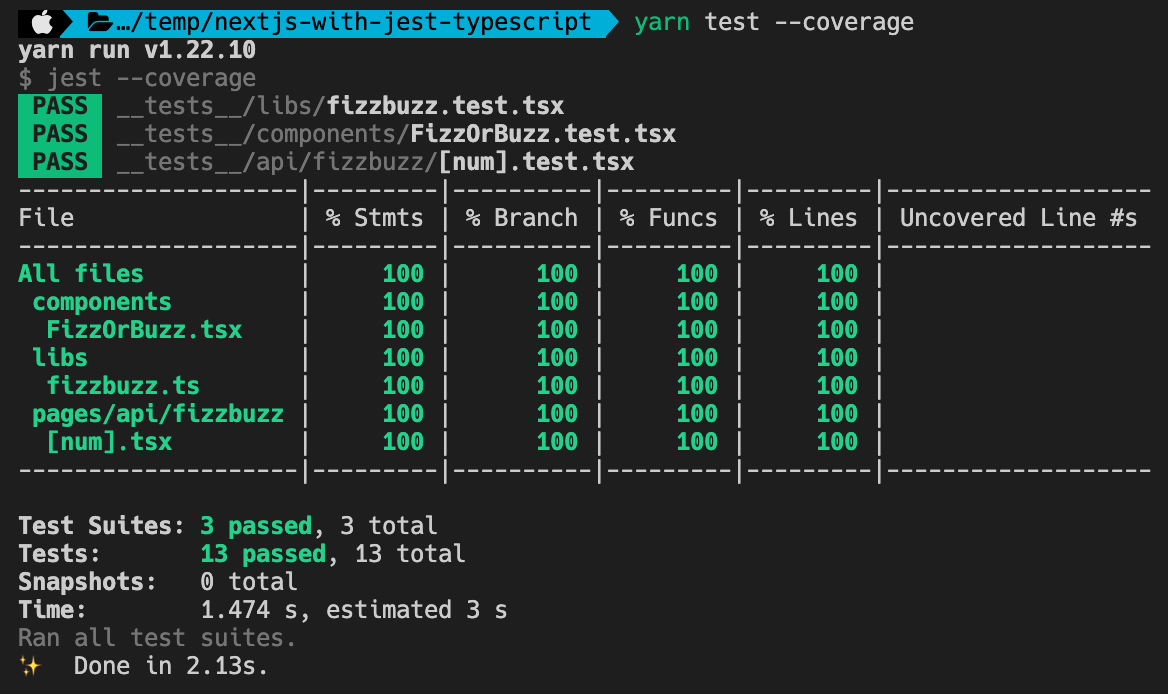Click the 'fizzbuzz.ts' row label
Viewport: 1168px width, 694px height.
[x=123, y=386]
